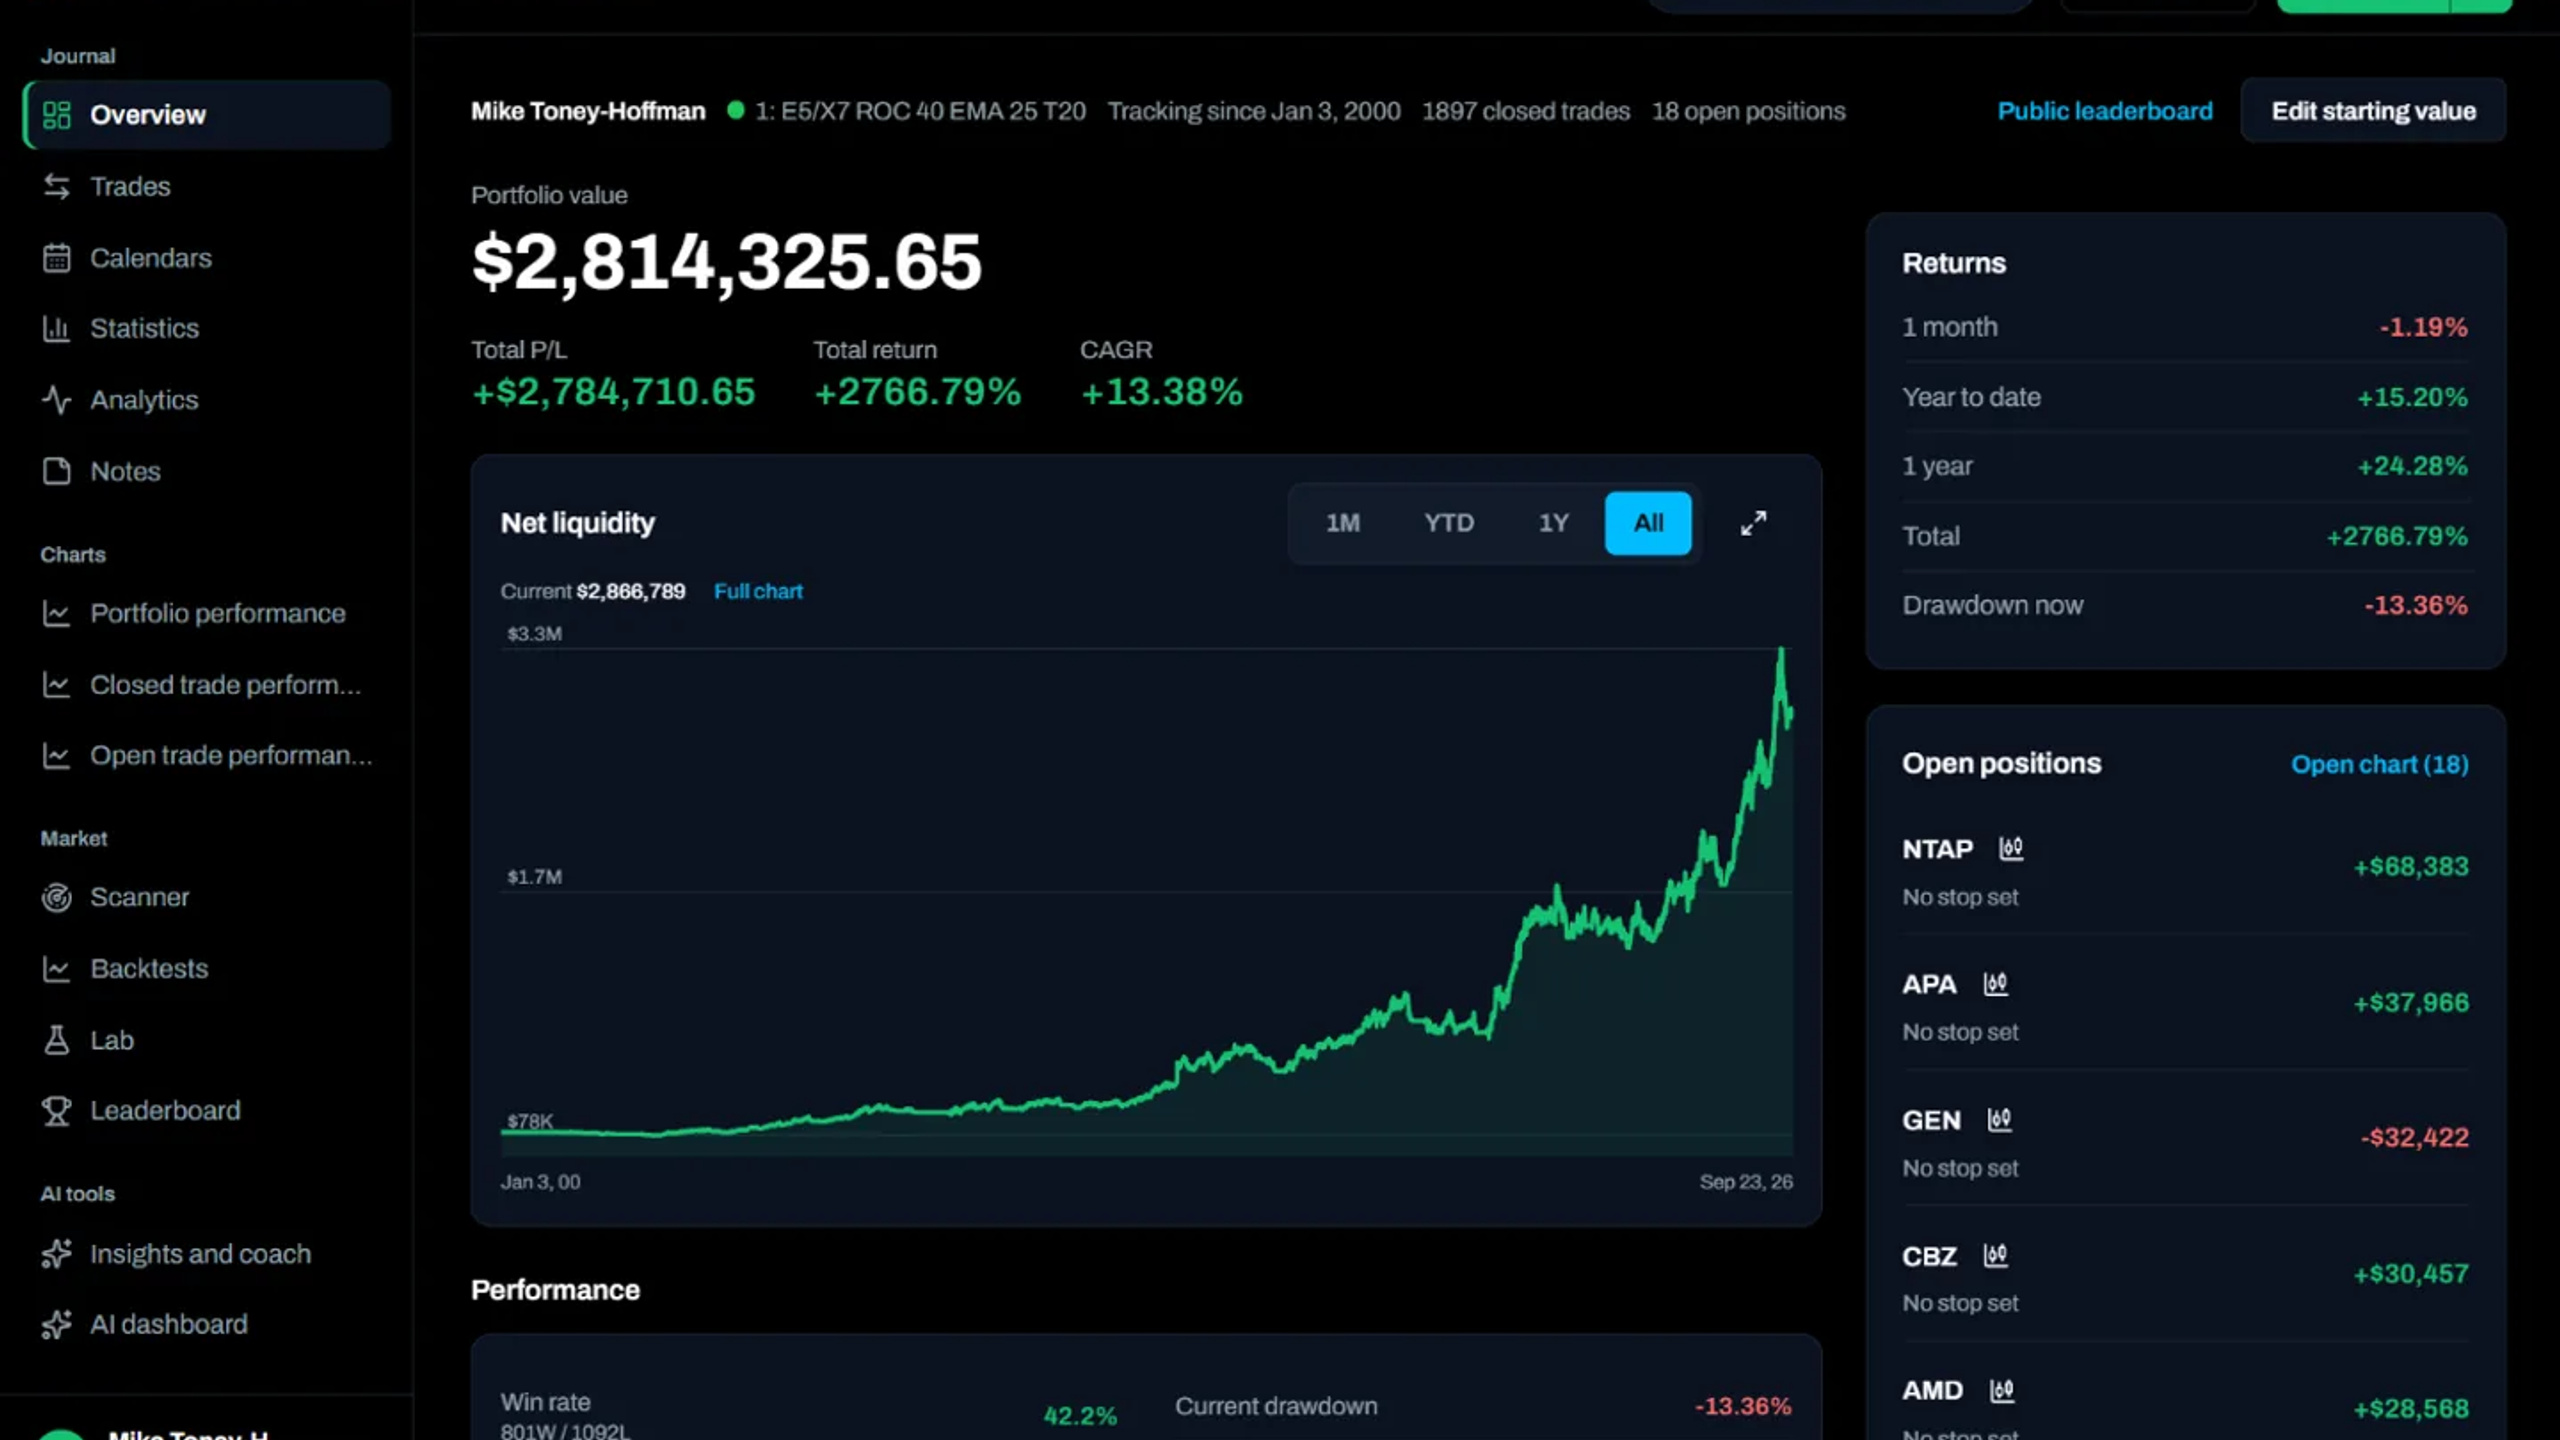Open the NTAP position chart icon
The width and height of the screenshot is (2560, 1440).
coord(2011,849)
